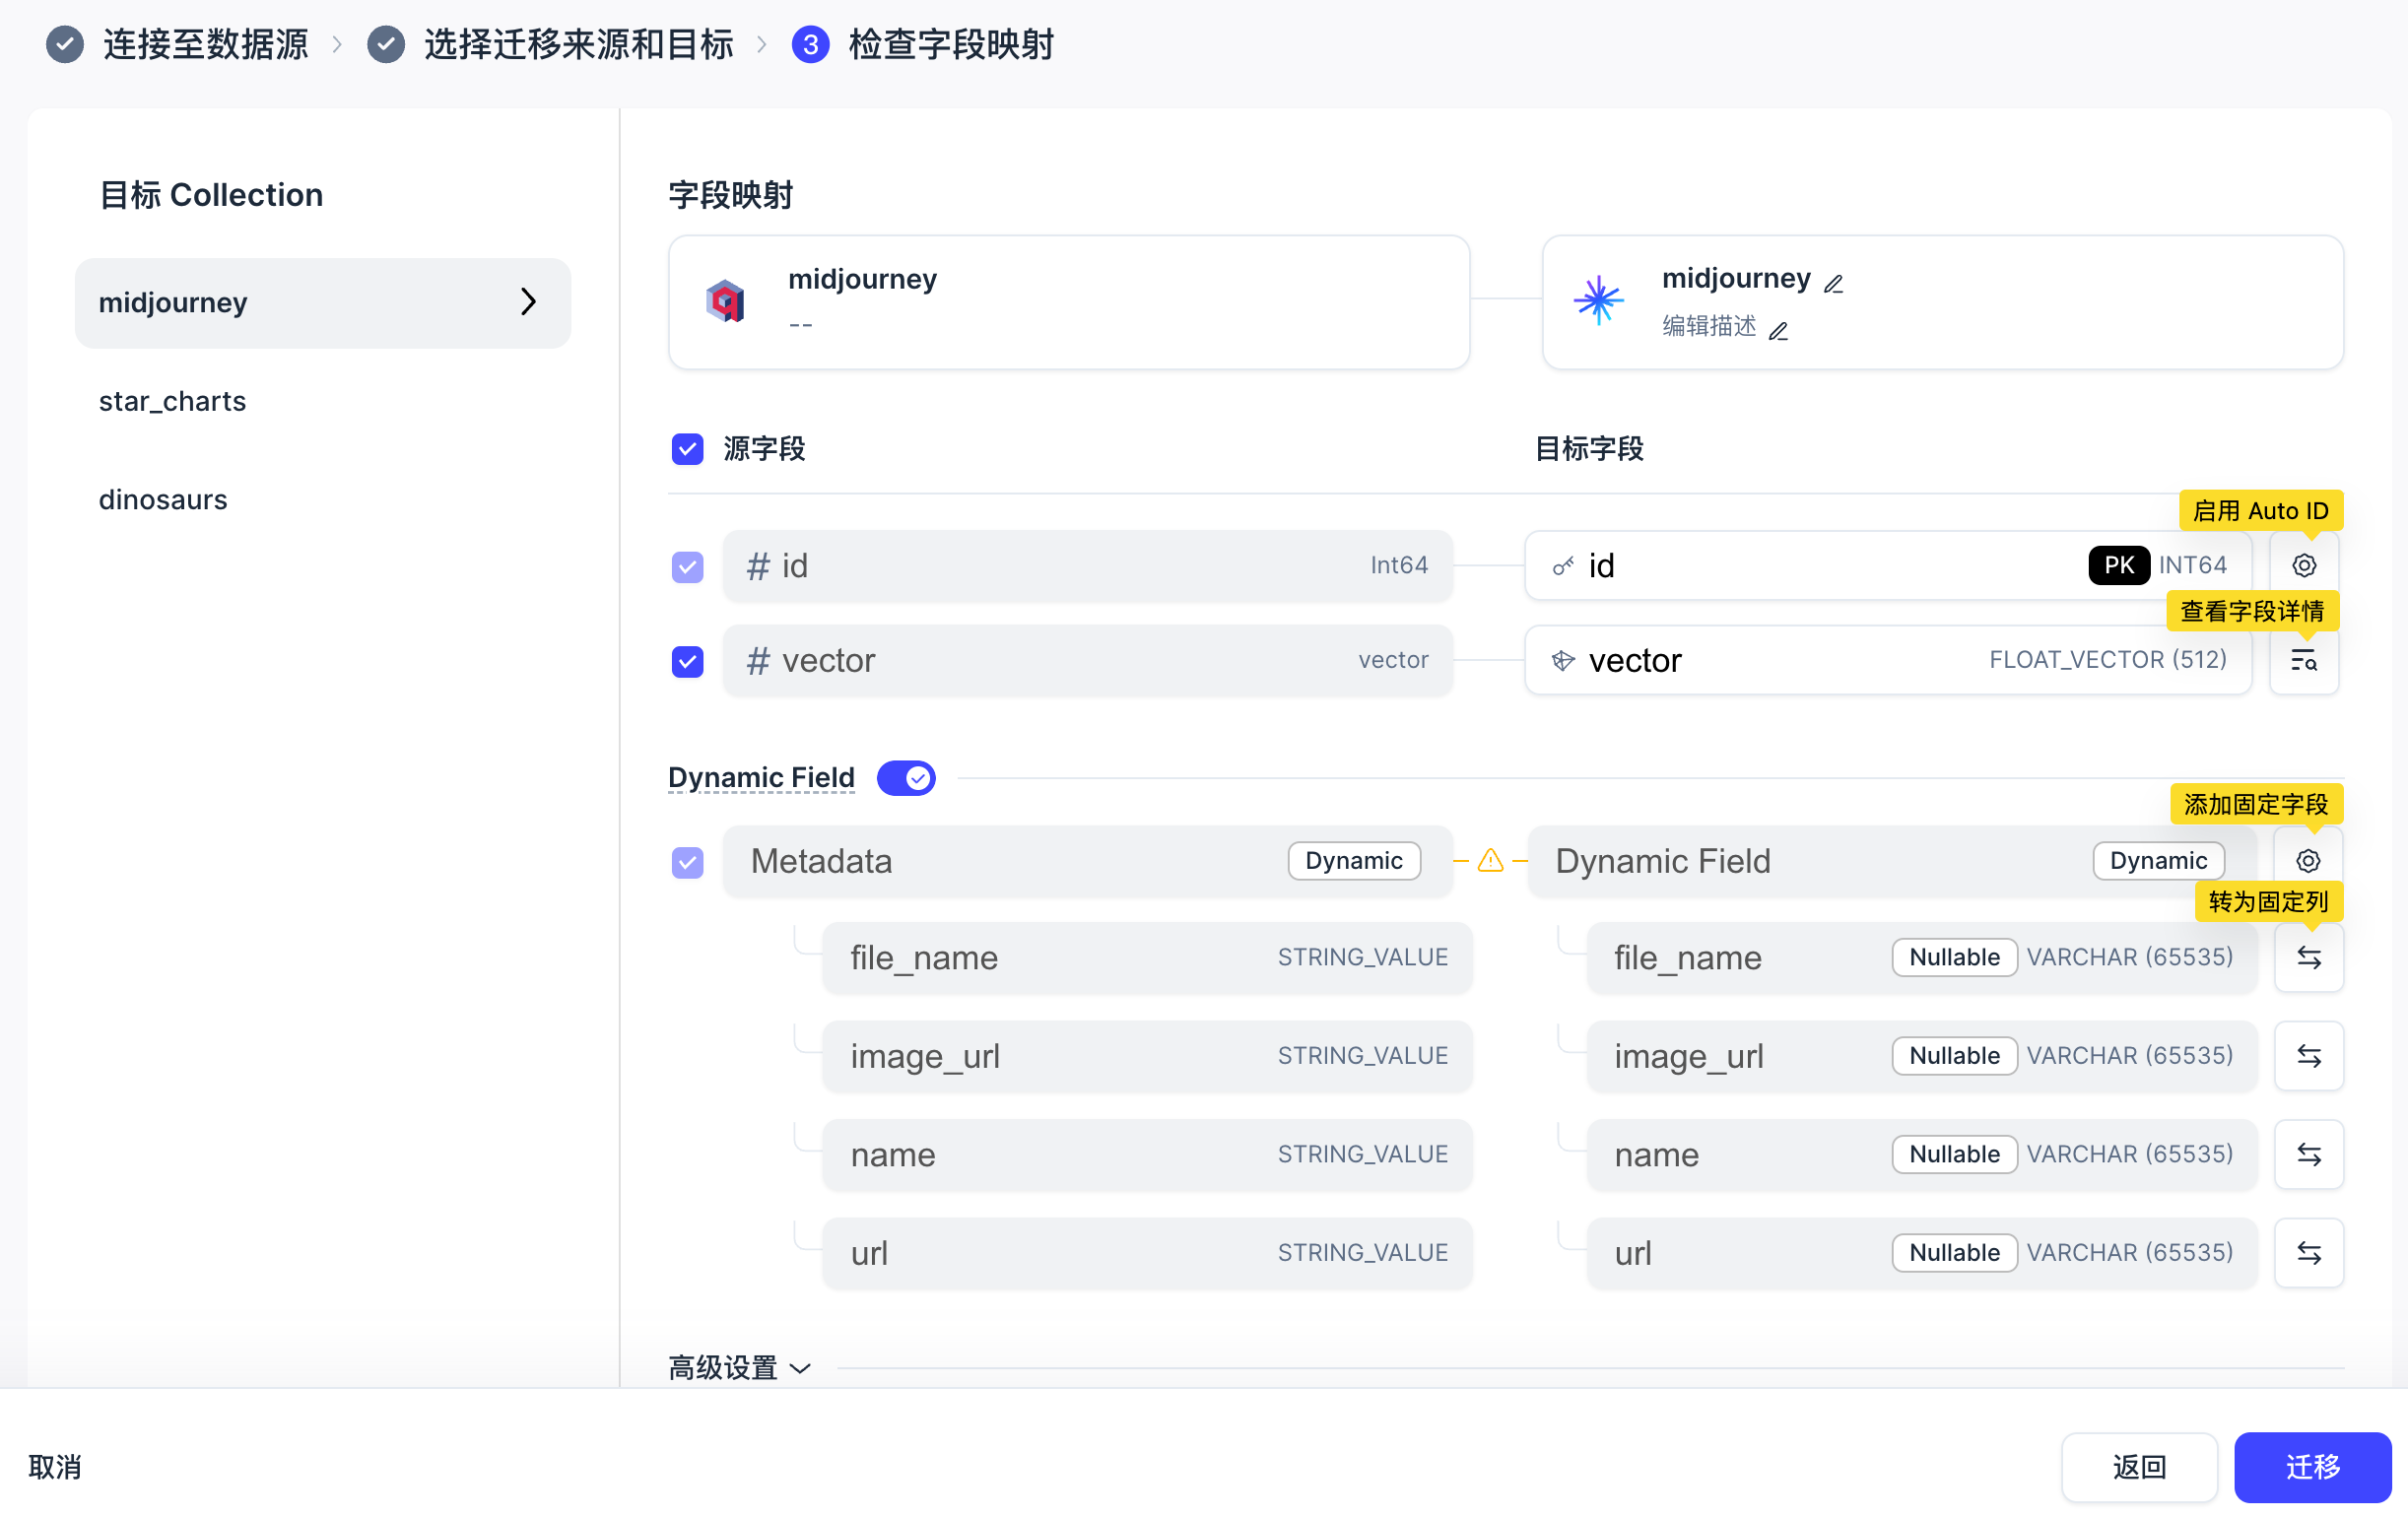Go to step 连接至数据源
Viewport: 2408px width, 1517px height.
206,44
